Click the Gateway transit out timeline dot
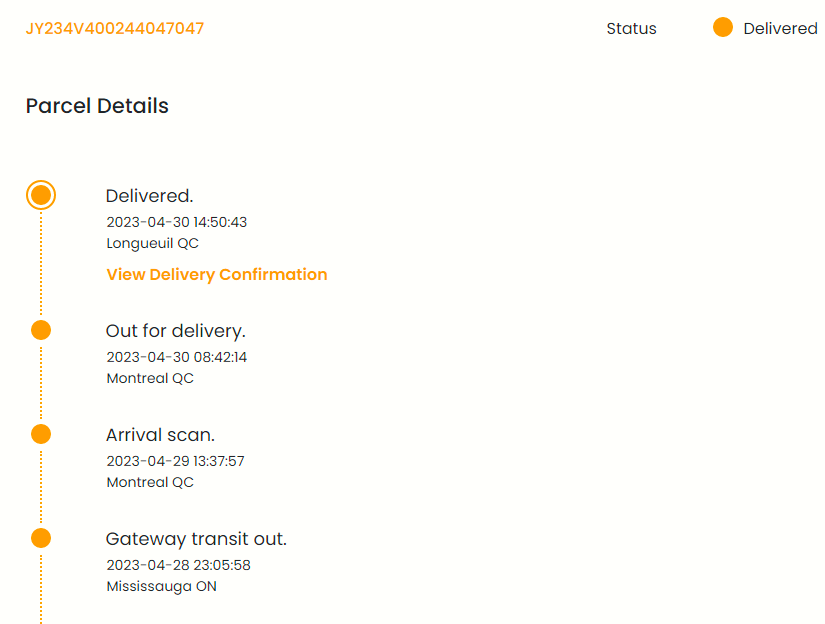Image resolution: width=825 pixels, height=624 pixels. pyautogui.click(x=41, y=538)
